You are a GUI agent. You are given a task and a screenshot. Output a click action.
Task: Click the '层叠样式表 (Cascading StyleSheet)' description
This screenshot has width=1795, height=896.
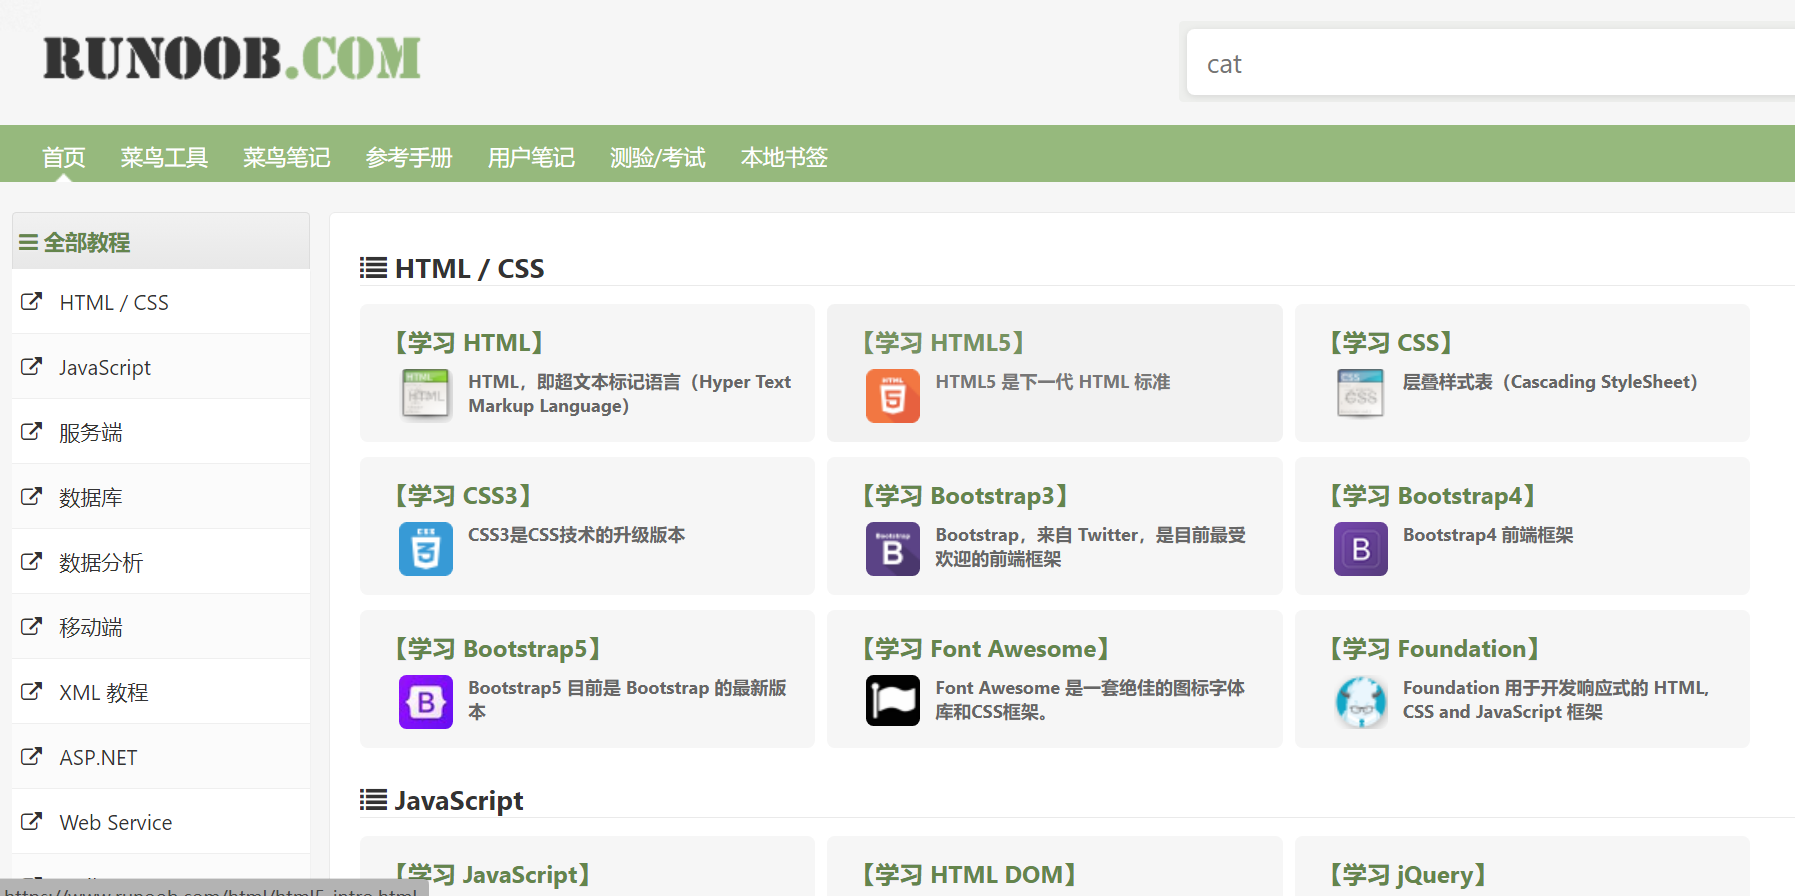pyautogui.click(x=1550, y=382)
